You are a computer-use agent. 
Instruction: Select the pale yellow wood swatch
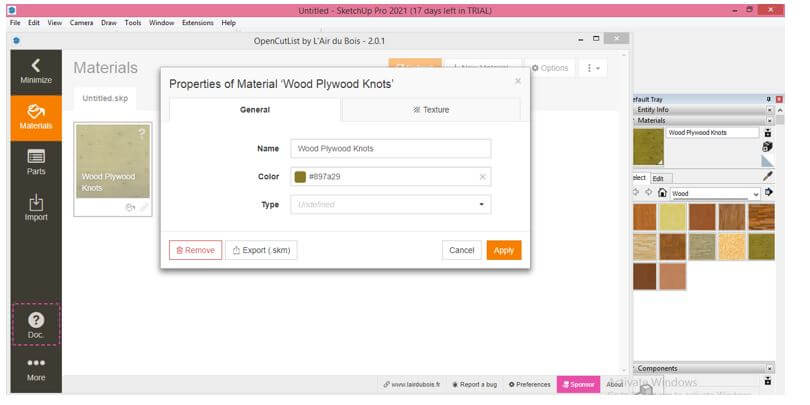[673, 217]
